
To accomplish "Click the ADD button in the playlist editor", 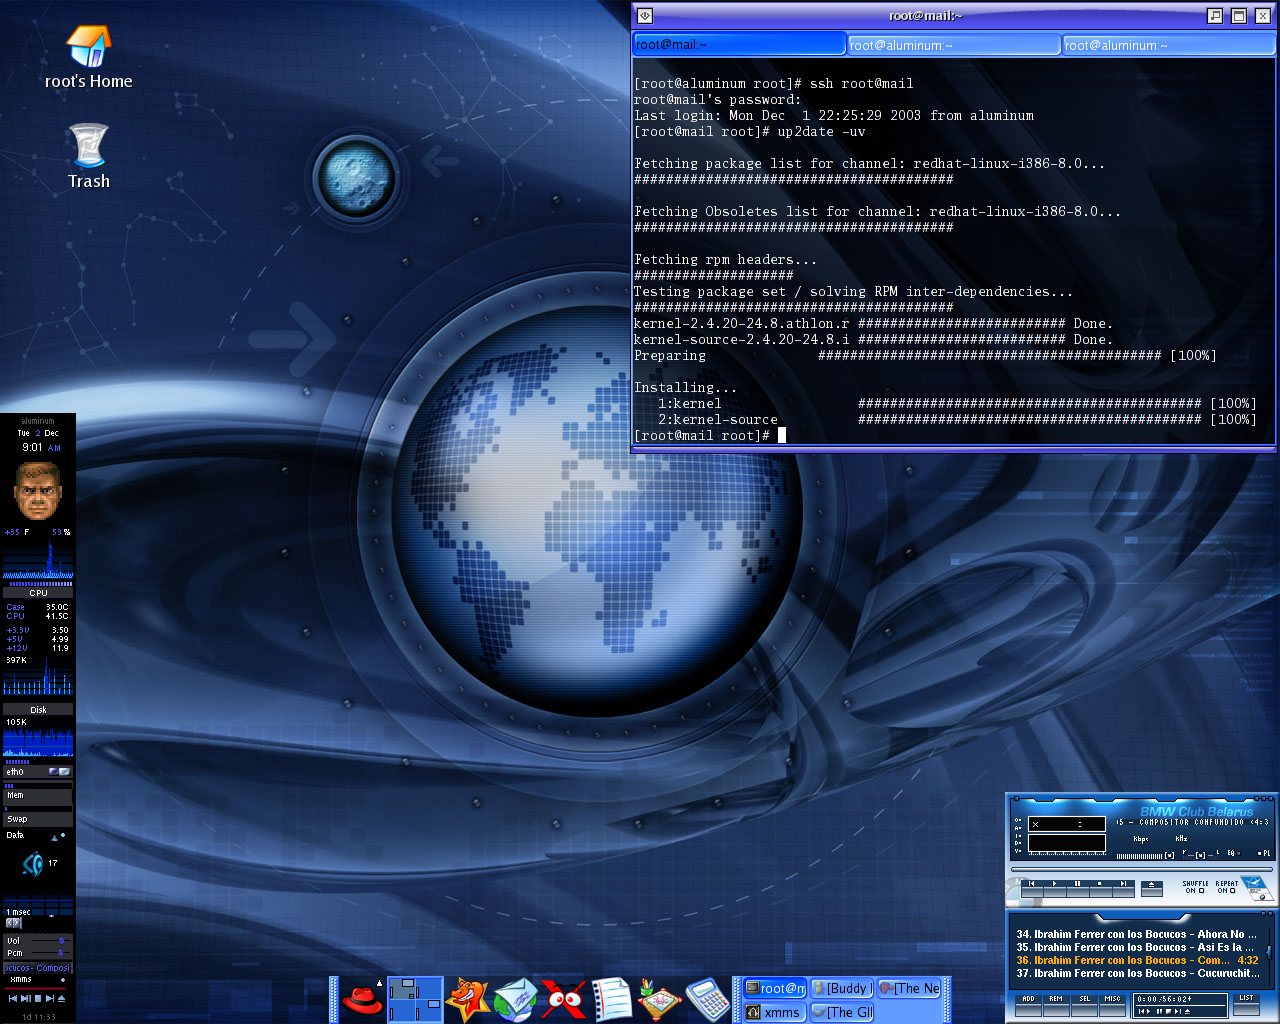I will click(1029, 1005).
